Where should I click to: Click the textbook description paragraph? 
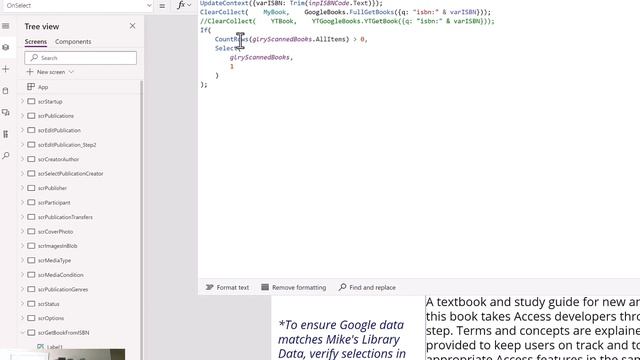click(533, 329)
